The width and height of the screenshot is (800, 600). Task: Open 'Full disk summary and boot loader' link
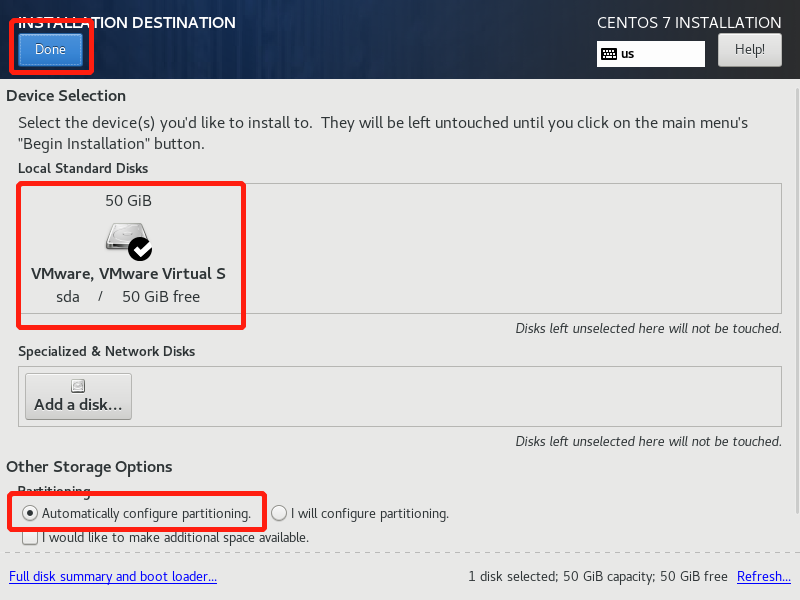click(x=112, y=576)
